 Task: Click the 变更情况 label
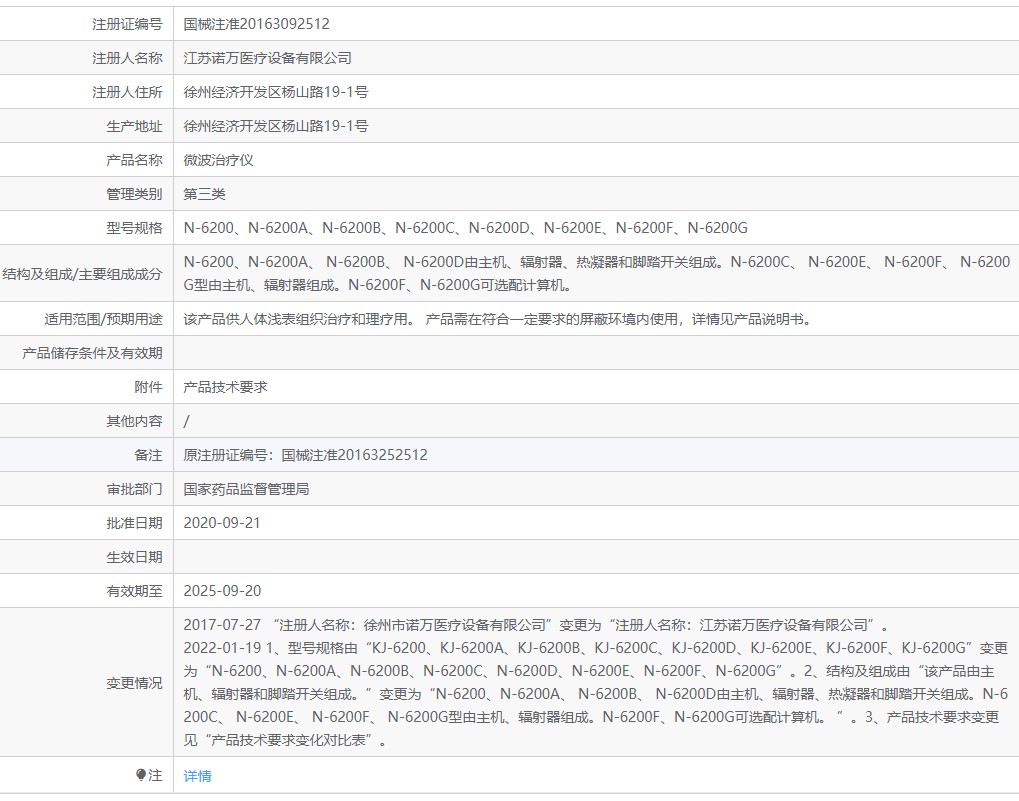[135, 683]
